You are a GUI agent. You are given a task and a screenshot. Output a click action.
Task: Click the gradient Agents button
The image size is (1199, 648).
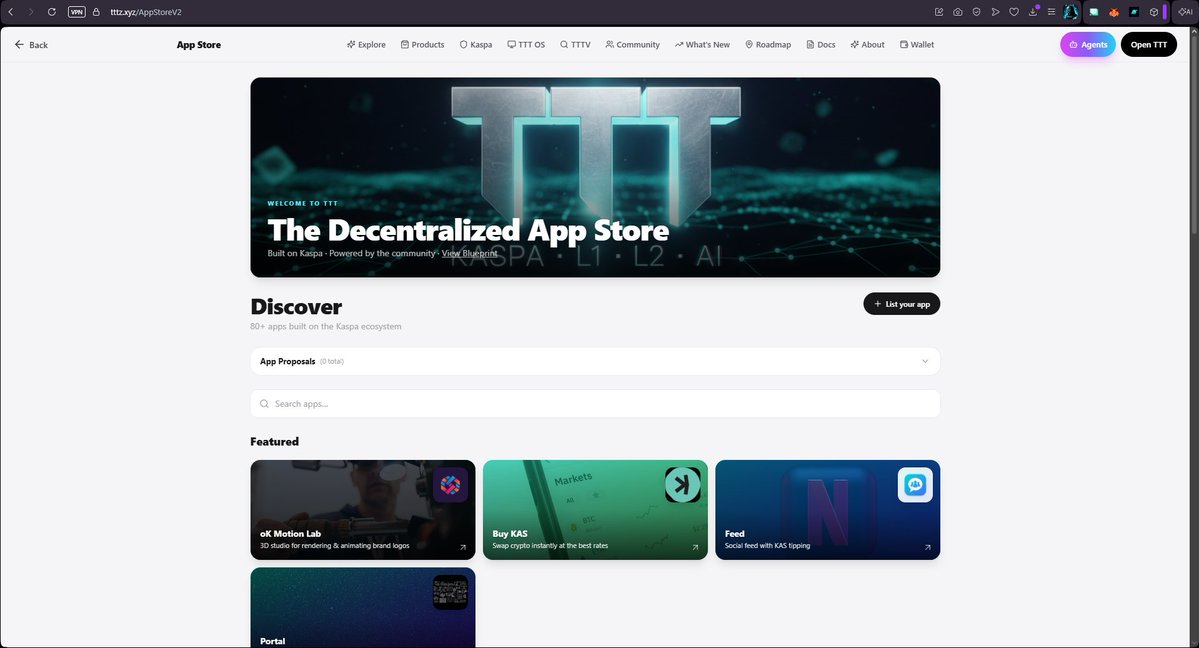(1087, 45)
